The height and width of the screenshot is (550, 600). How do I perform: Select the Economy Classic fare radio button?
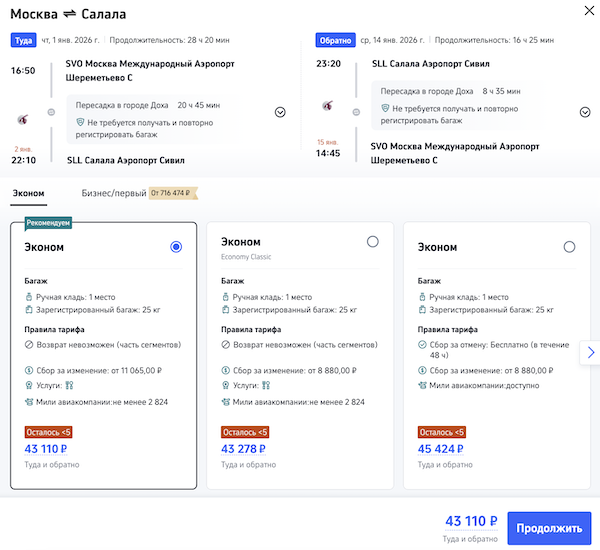click(373, 241)
